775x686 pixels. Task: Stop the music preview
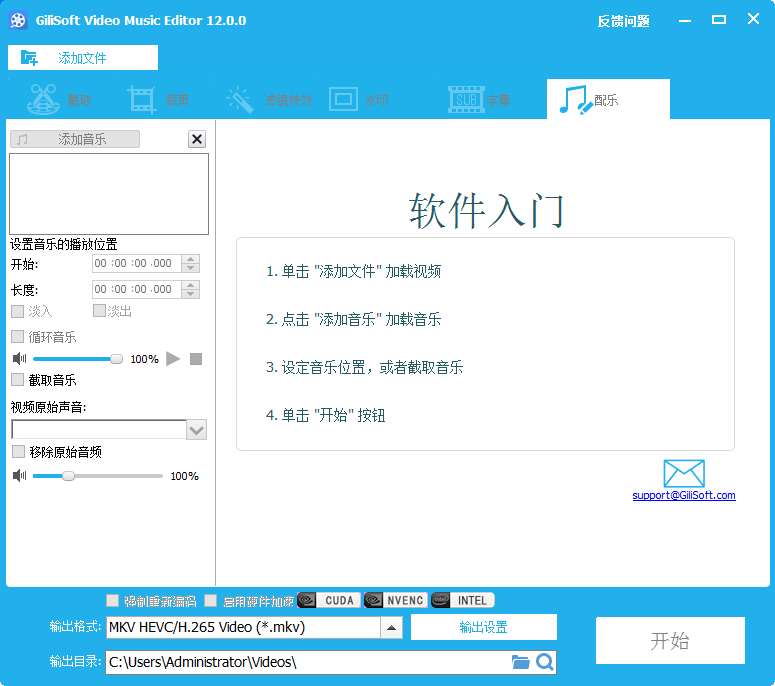[x=196, y=359]
